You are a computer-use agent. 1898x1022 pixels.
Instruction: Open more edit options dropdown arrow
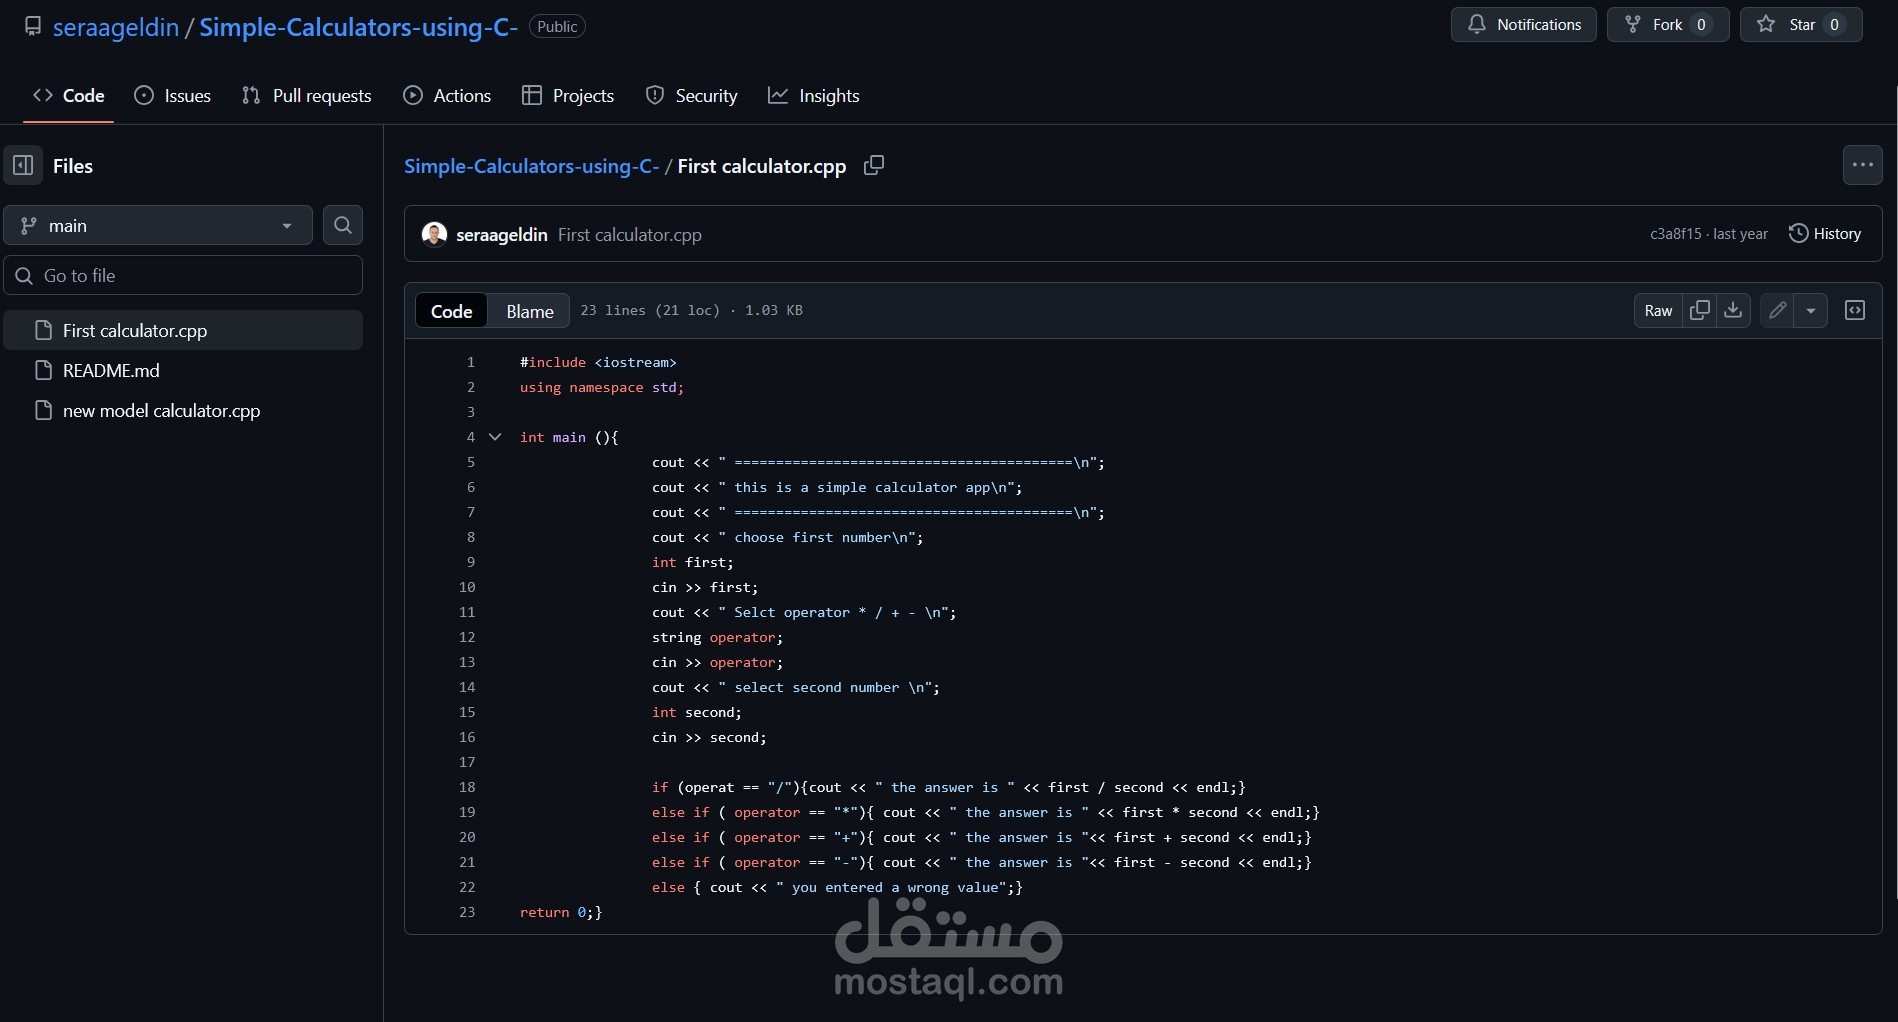[1811, 310]
